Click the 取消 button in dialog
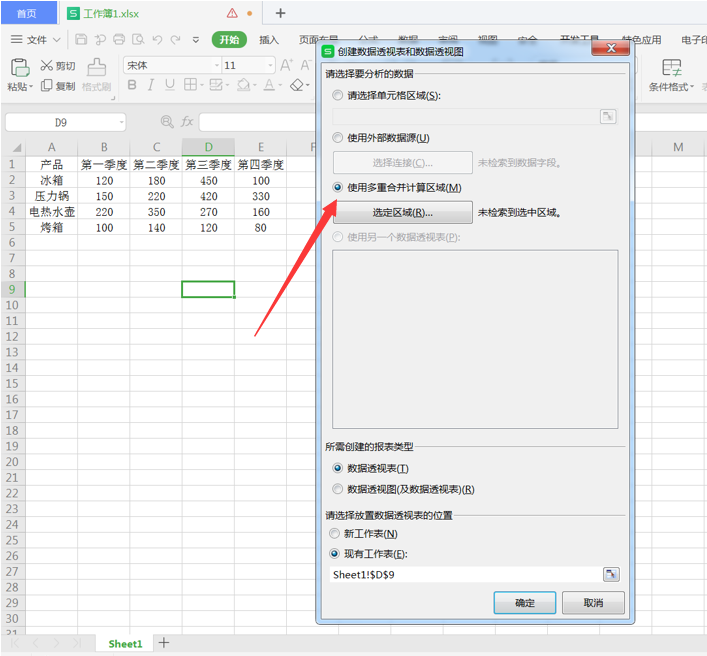The height and width of the screenshot is (656, 707). pyautogui.click(x=593, y=603)
